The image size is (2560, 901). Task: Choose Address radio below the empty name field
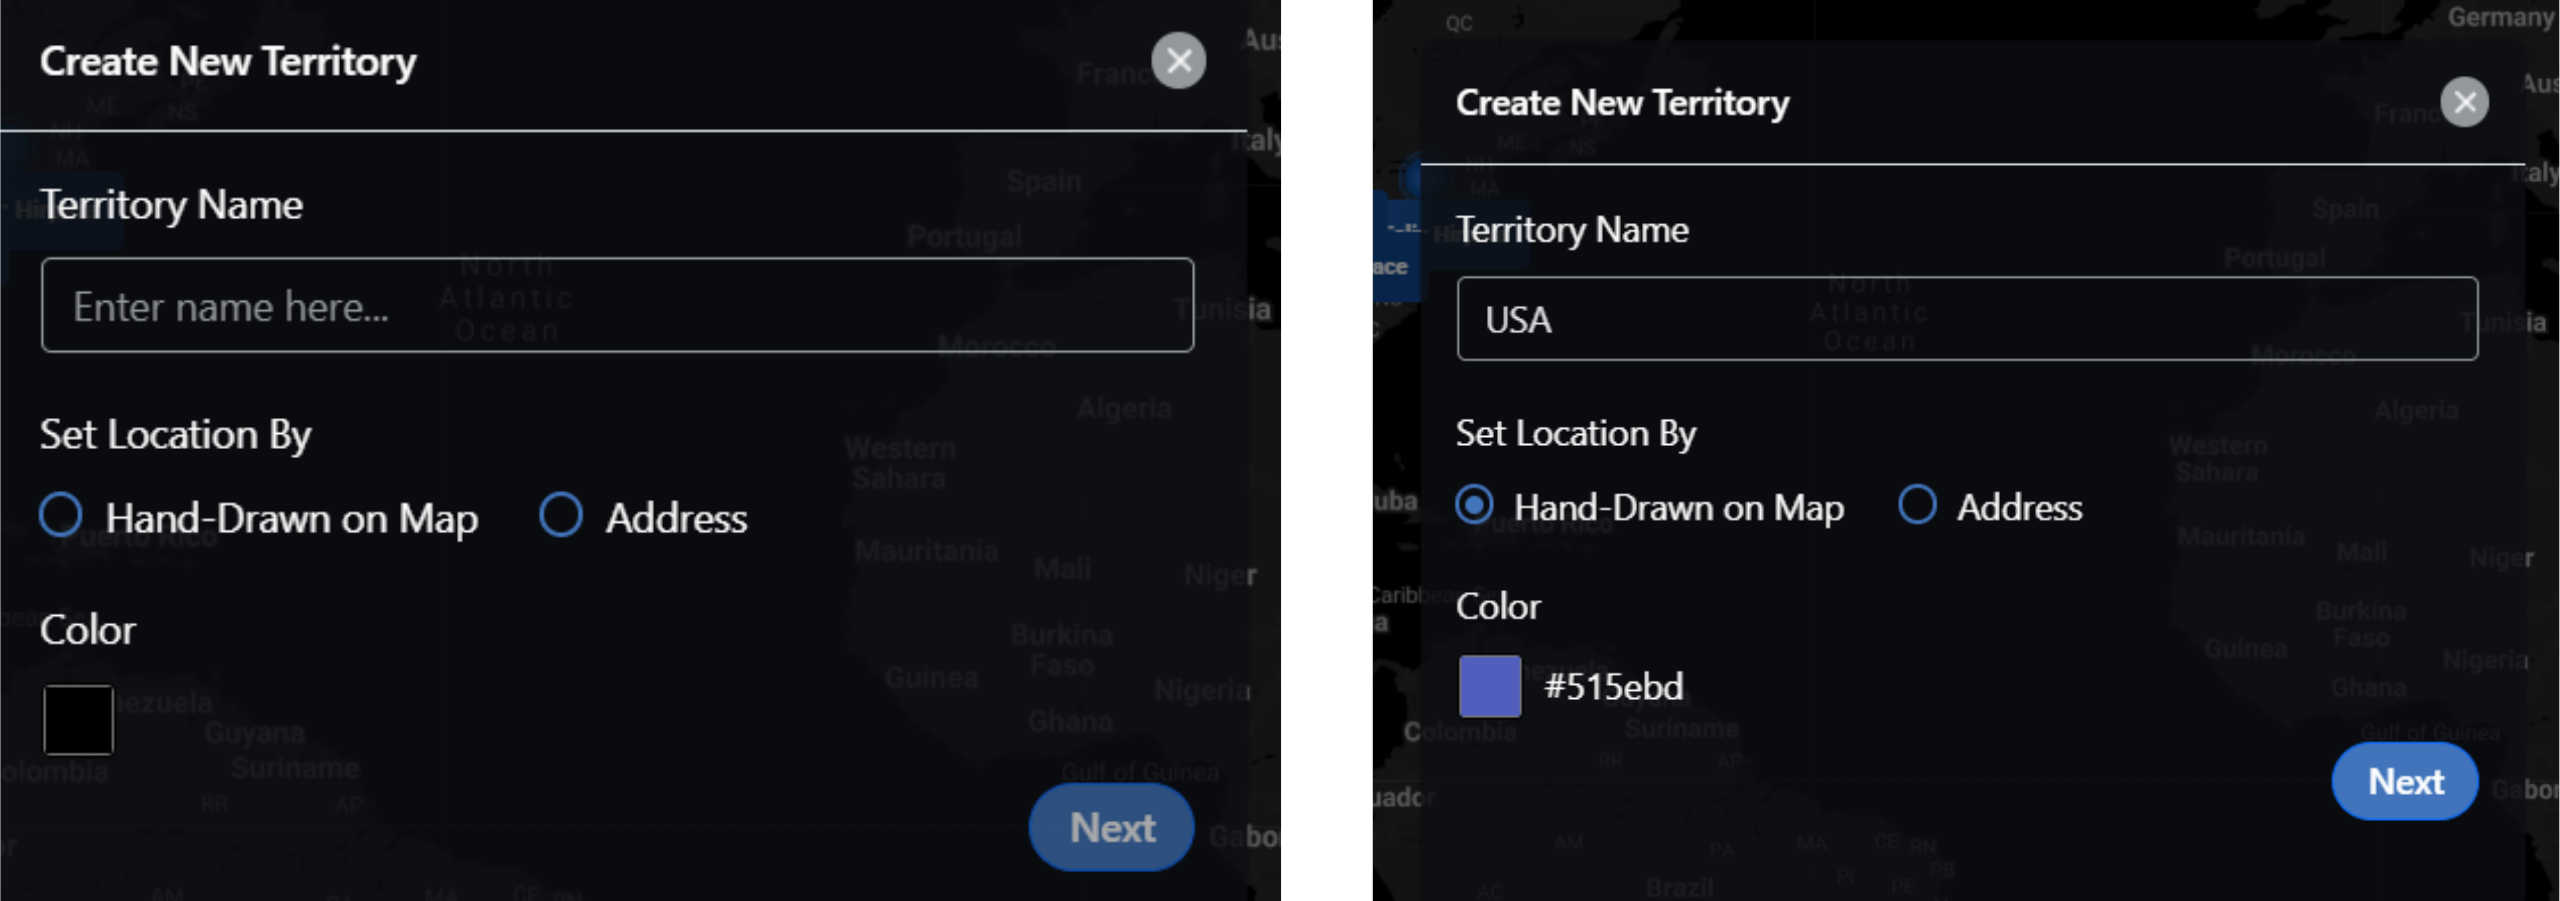(x=561, y=515)
